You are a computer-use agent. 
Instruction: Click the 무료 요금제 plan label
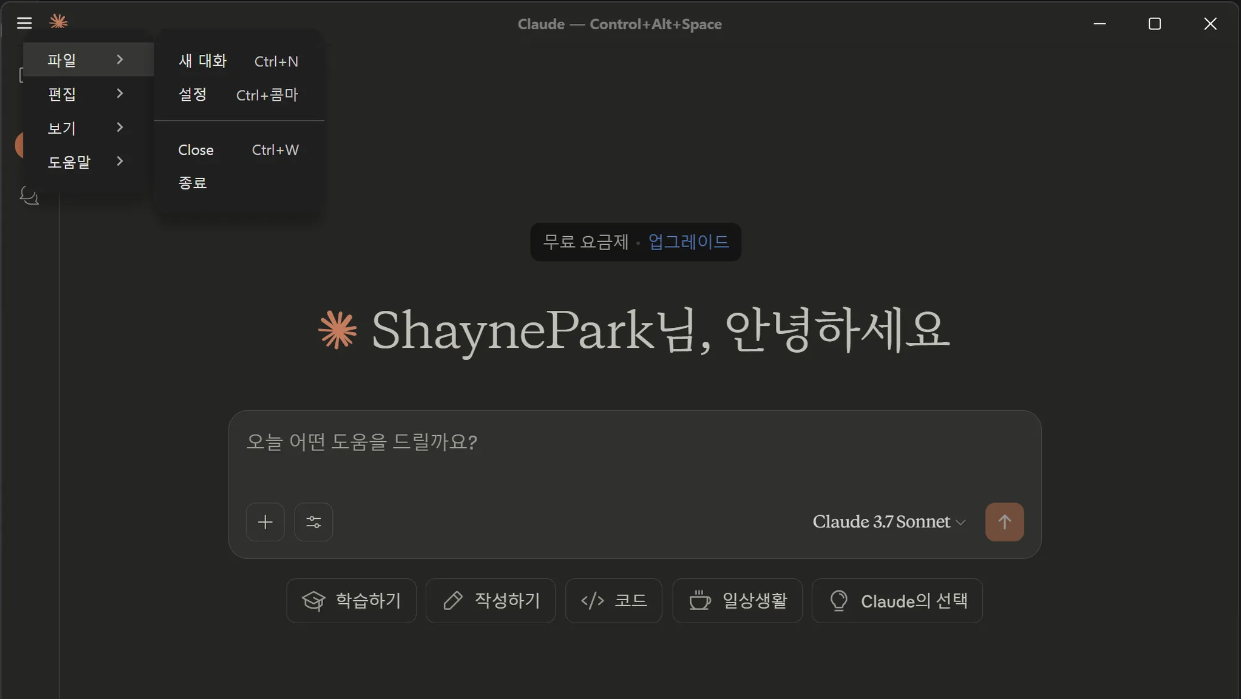click(586, 242)
